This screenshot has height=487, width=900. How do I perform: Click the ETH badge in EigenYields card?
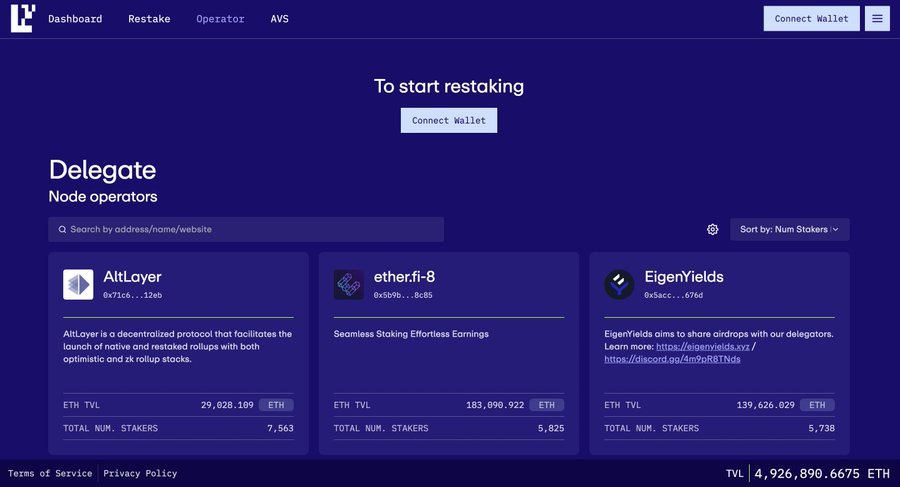[817, 405]
